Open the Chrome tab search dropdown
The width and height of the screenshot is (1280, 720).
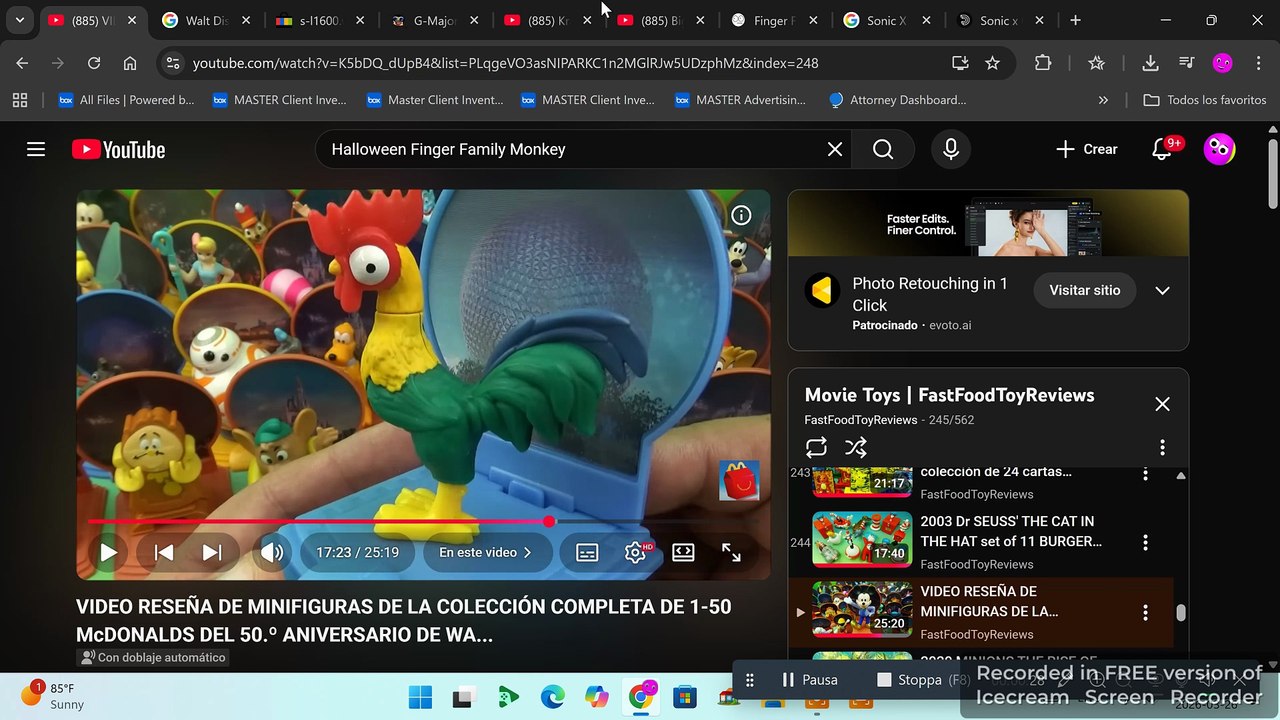point(20,20)
